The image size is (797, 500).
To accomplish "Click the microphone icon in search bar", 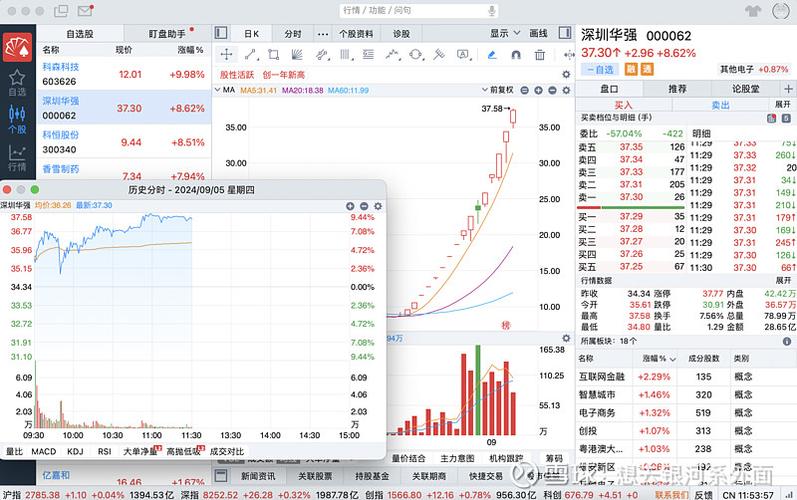I will coord(491,11).
